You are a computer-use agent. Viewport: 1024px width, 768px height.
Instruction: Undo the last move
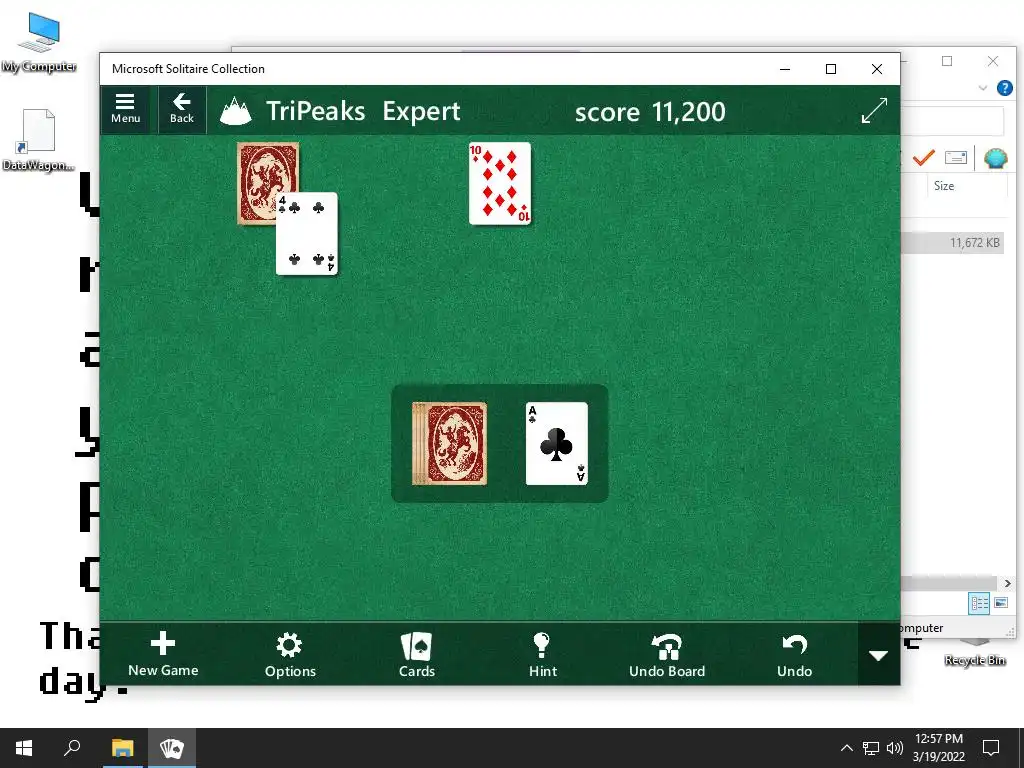click(794, 654)
